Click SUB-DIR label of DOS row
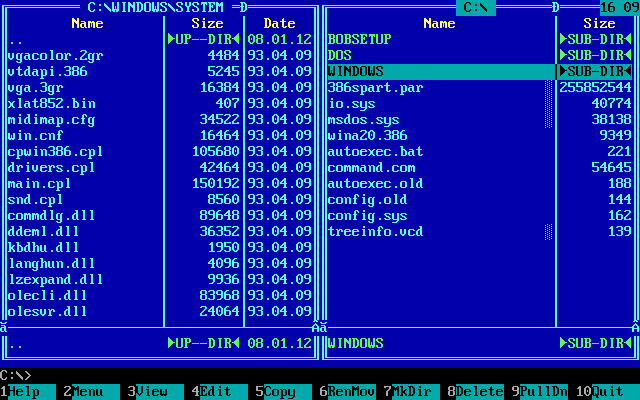Screen dimensions: 640x400 point(596,56)
